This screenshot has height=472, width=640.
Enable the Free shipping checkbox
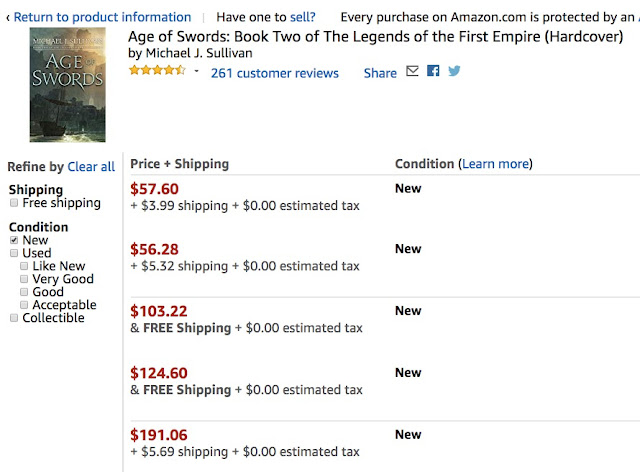(x=14, y=203)
